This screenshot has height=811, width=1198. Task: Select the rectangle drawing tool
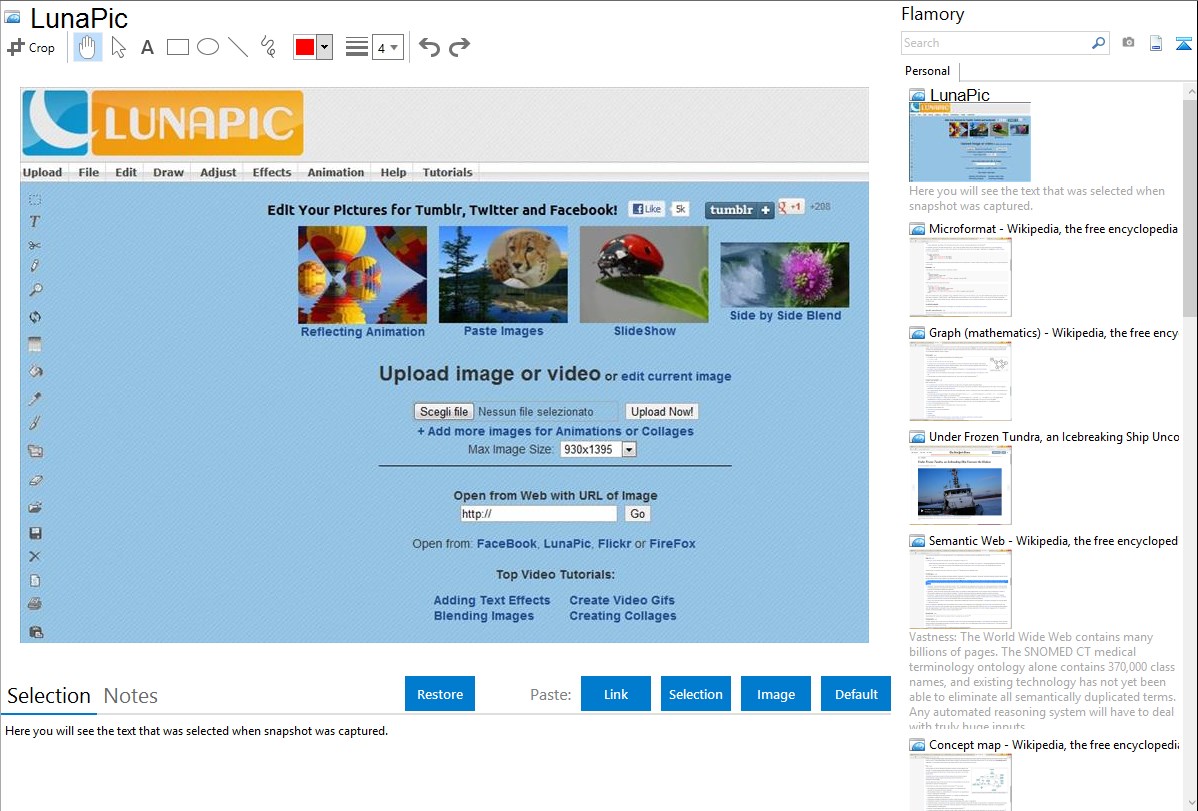177,47
